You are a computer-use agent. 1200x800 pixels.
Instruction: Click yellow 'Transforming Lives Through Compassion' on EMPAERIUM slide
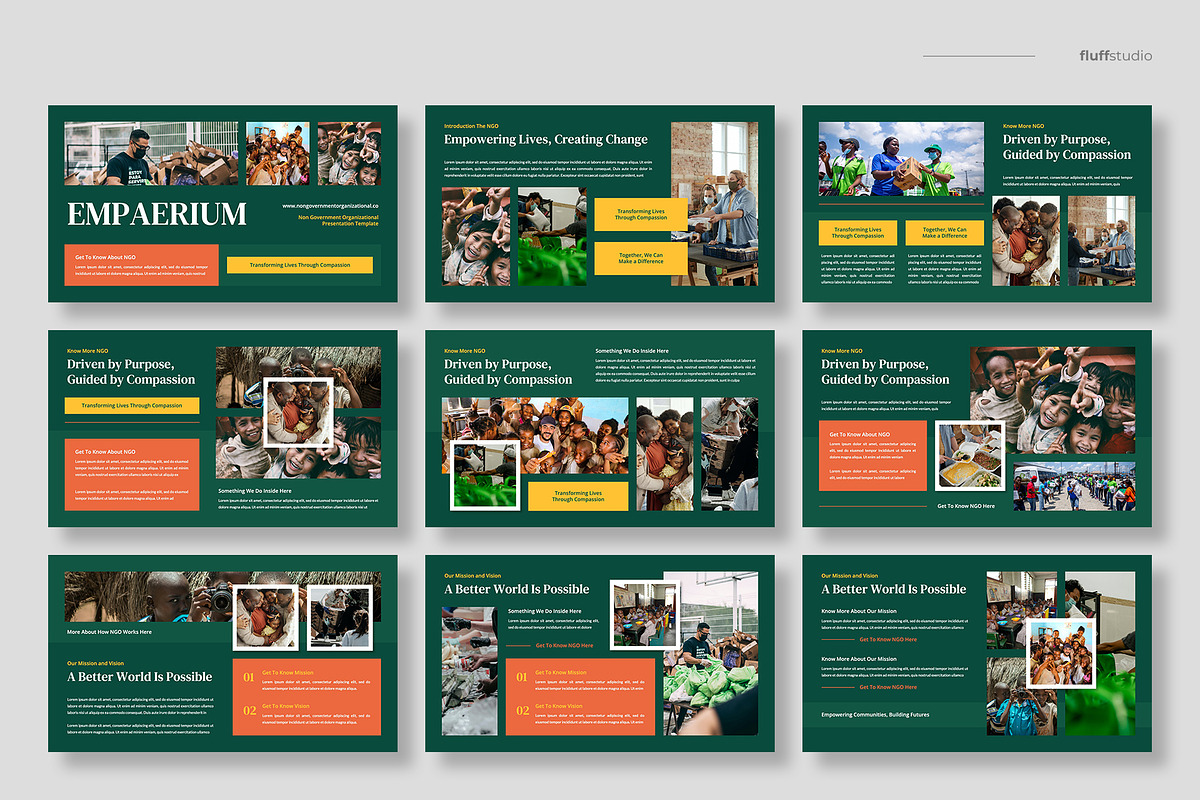click(300, 265)
